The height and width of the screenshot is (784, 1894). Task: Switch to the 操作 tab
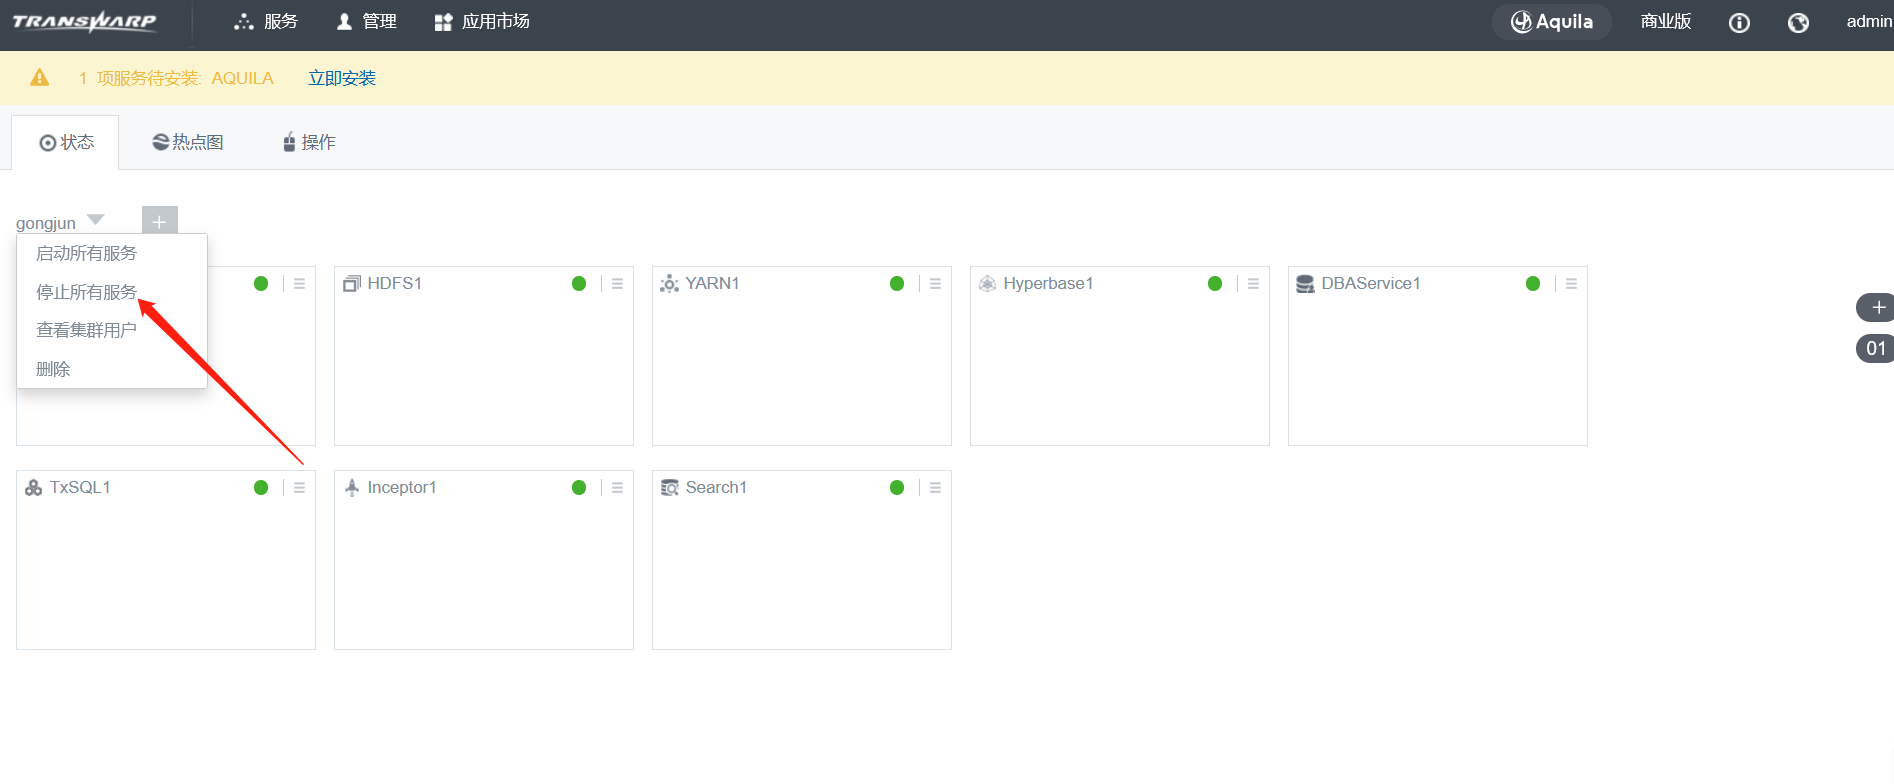(x=309, y=142)
